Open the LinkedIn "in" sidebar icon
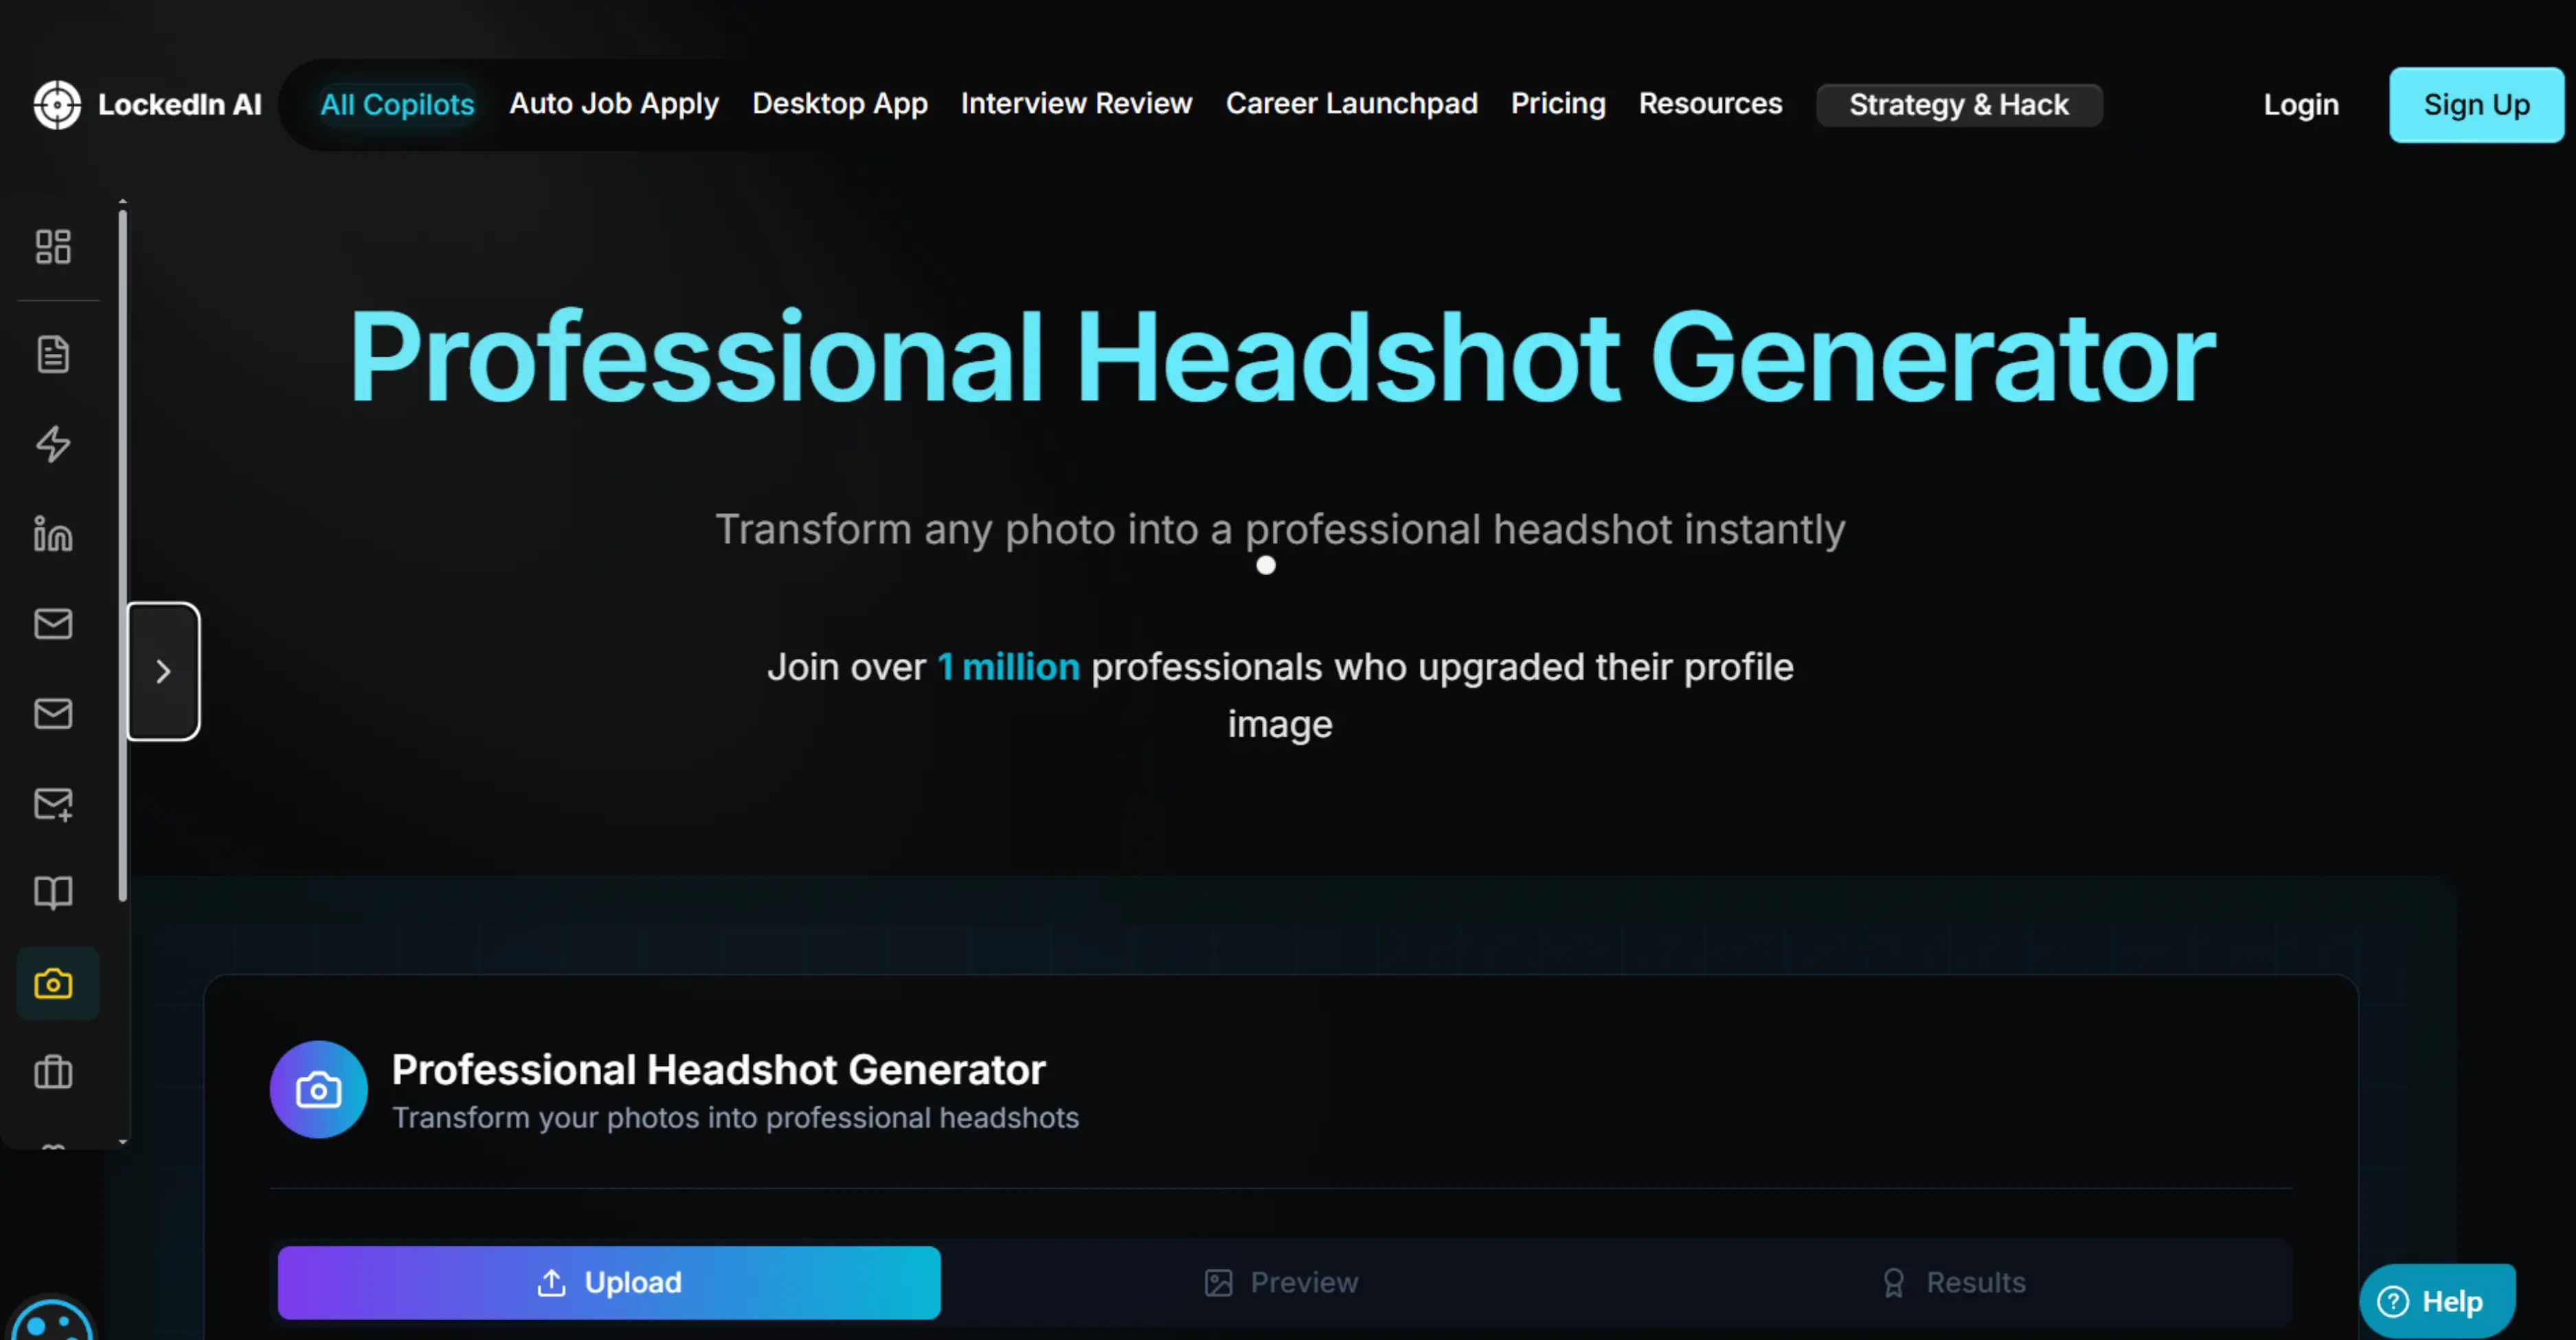Screen dimensions: 2576x1340 [x=53, y=534]
